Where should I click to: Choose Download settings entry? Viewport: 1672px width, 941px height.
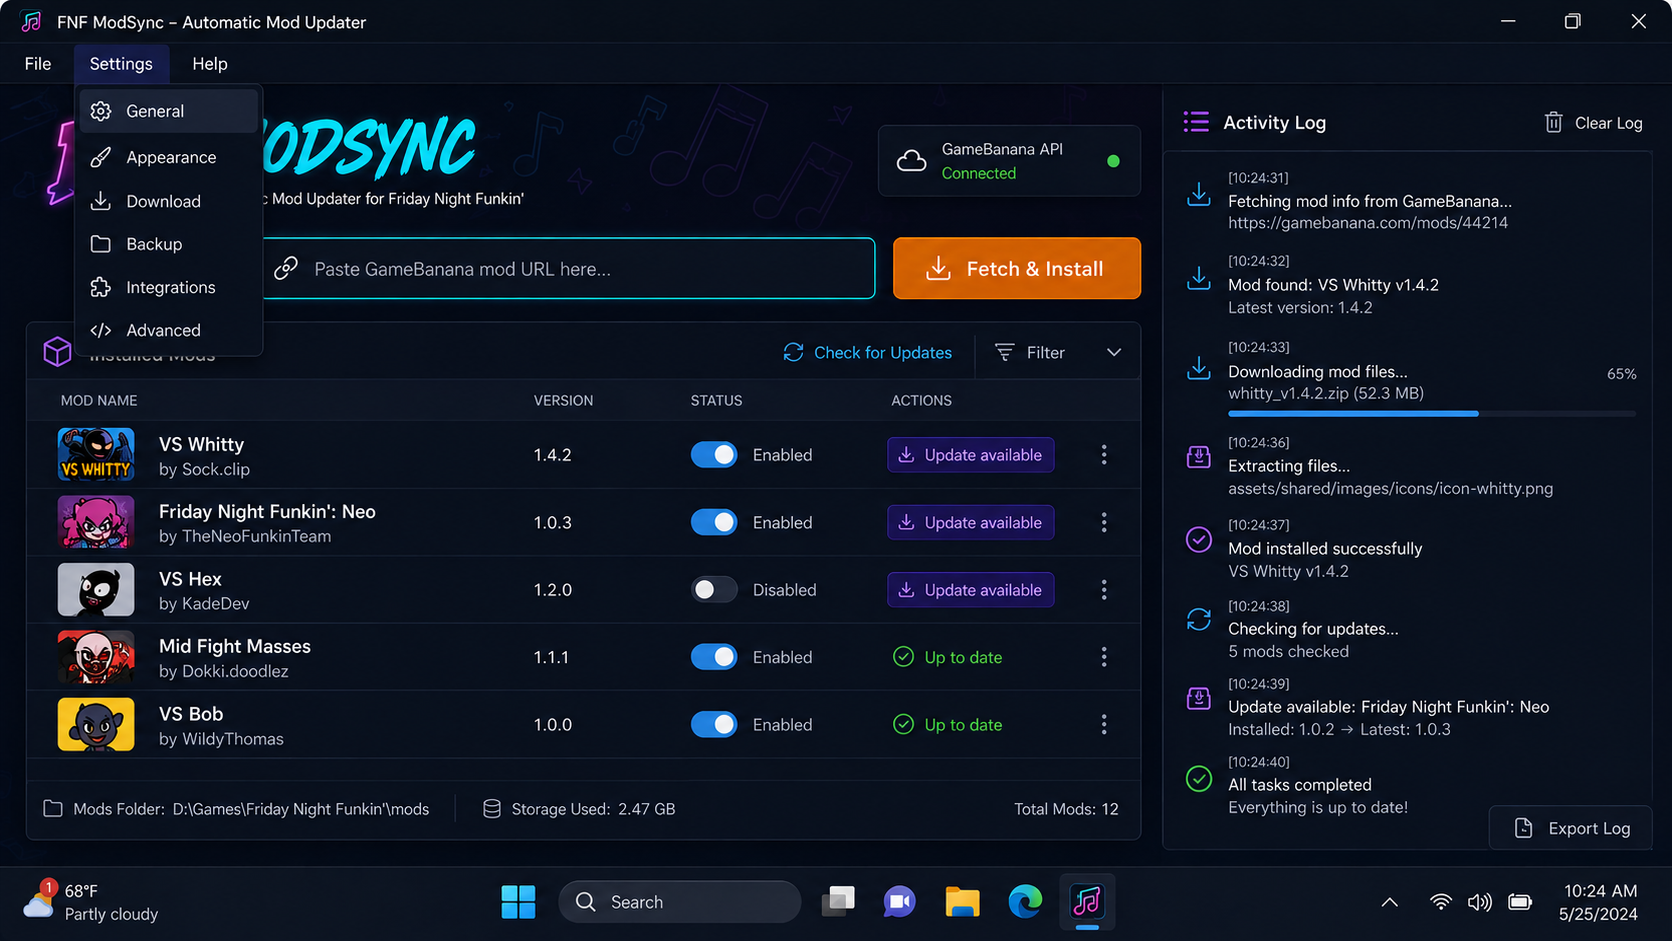click(168, 201)
